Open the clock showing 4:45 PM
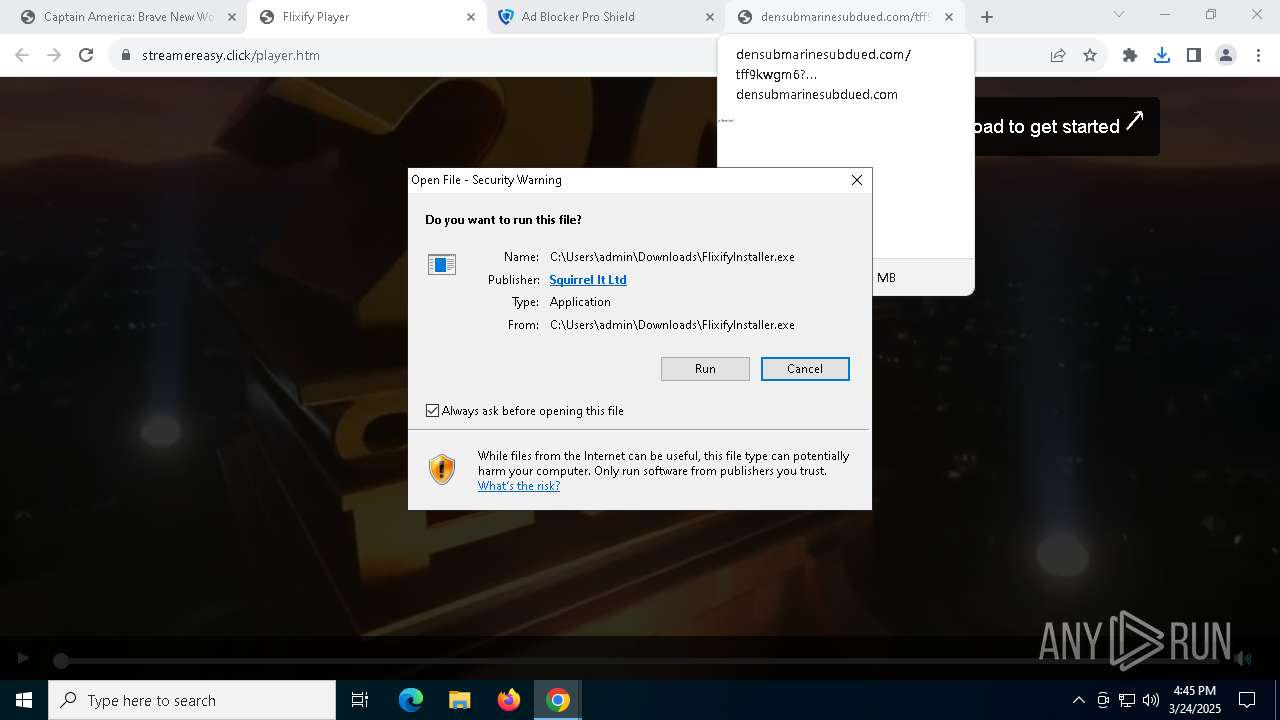Image resolution: width=1280 pixels, height=720 pixels. click(x=1194, y=700)
